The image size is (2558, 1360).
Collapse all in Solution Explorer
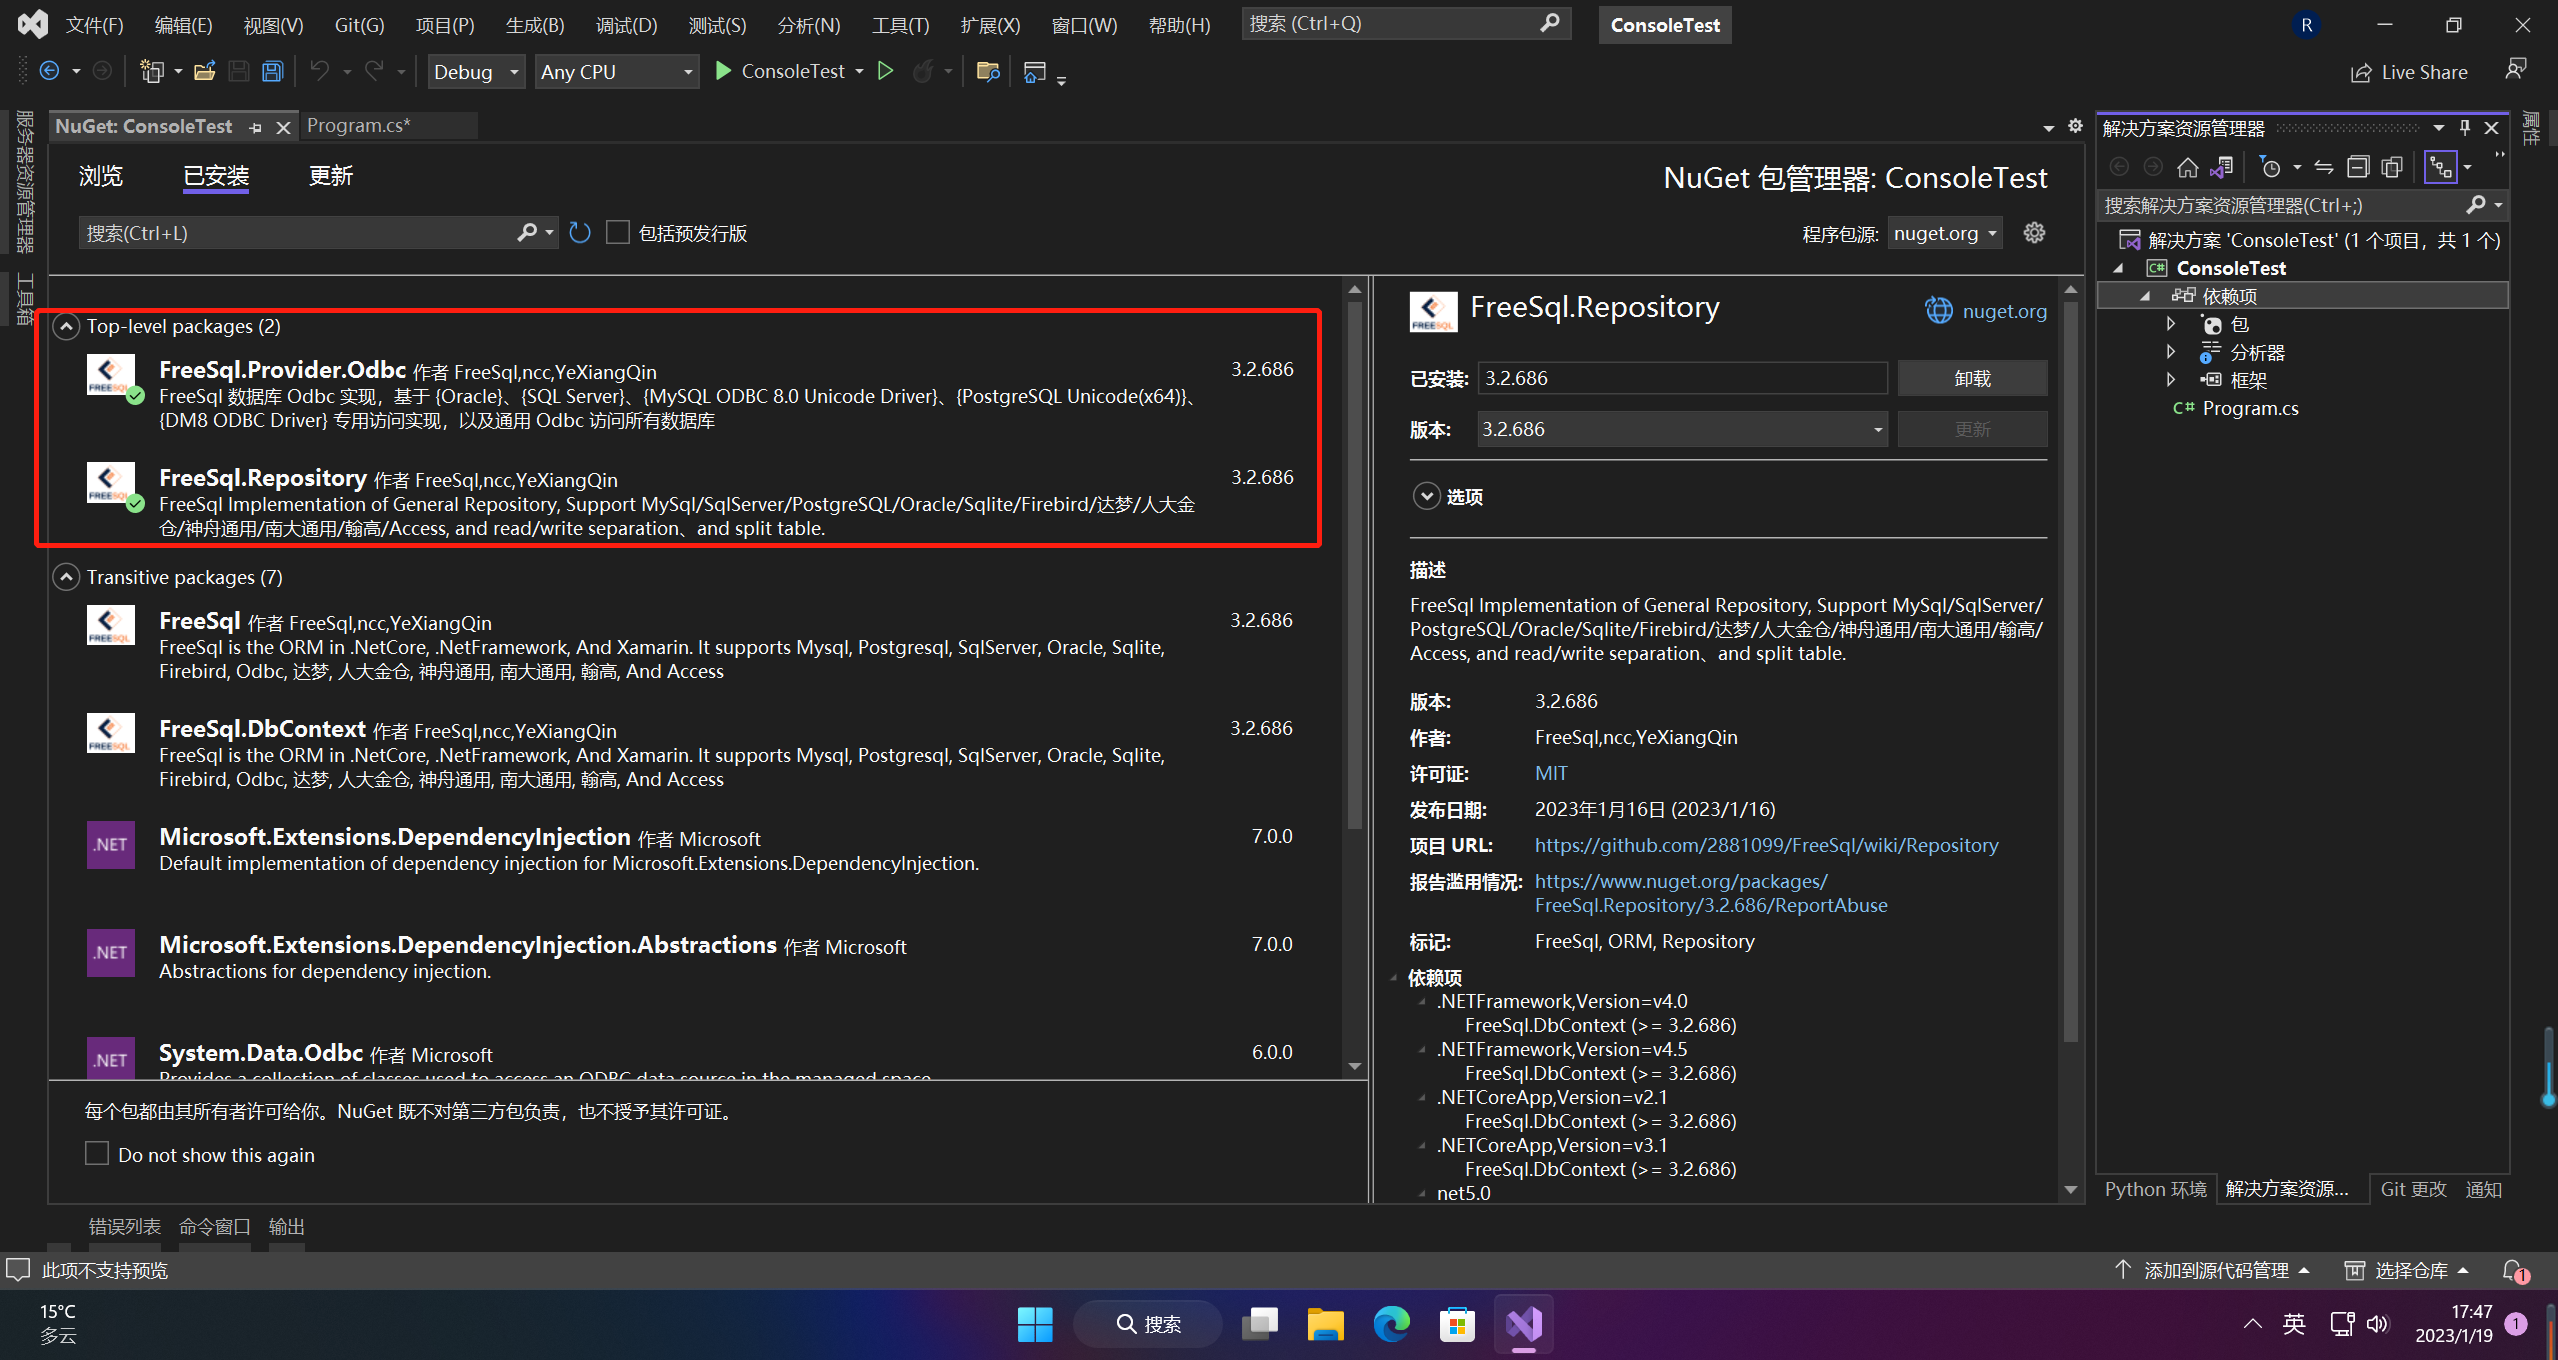2358,167
